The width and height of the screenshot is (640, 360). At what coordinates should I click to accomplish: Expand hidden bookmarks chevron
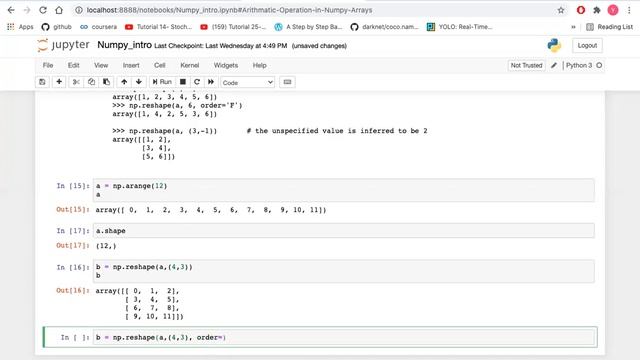tap(573, 27)
